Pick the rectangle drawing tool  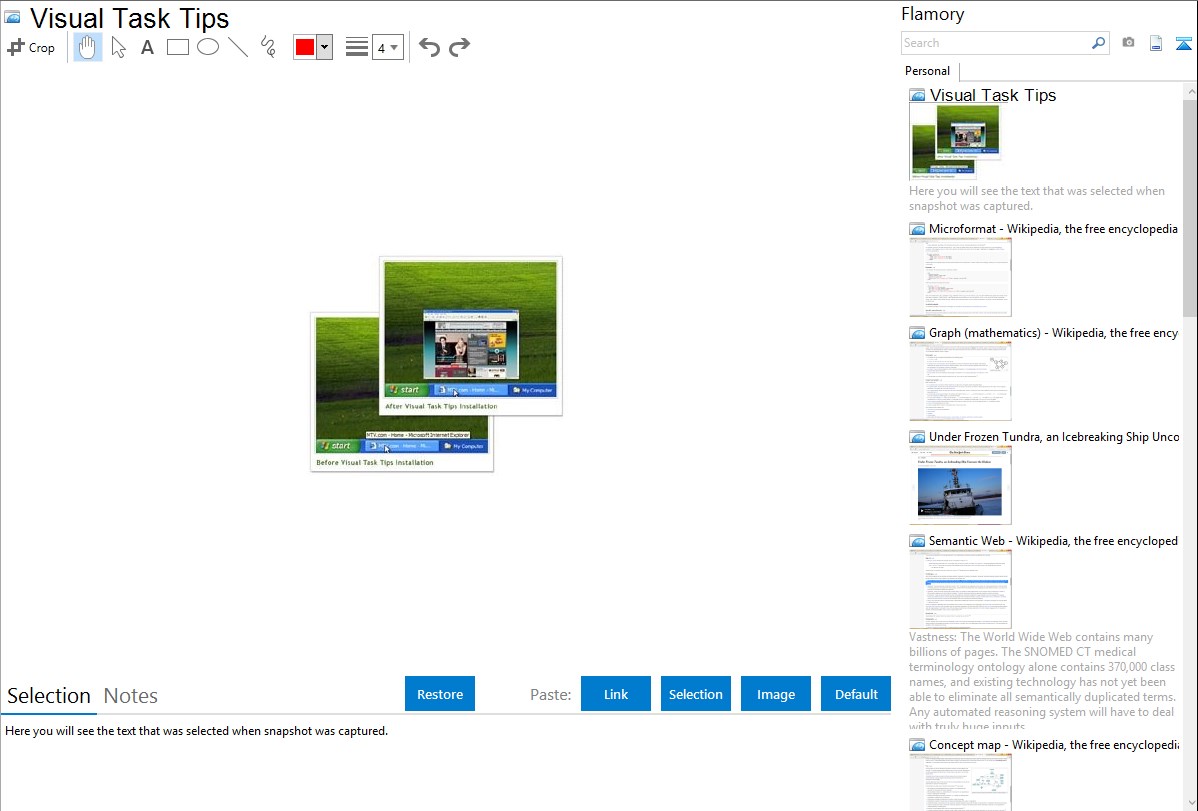pyautogui.click(x=177, y=47)
